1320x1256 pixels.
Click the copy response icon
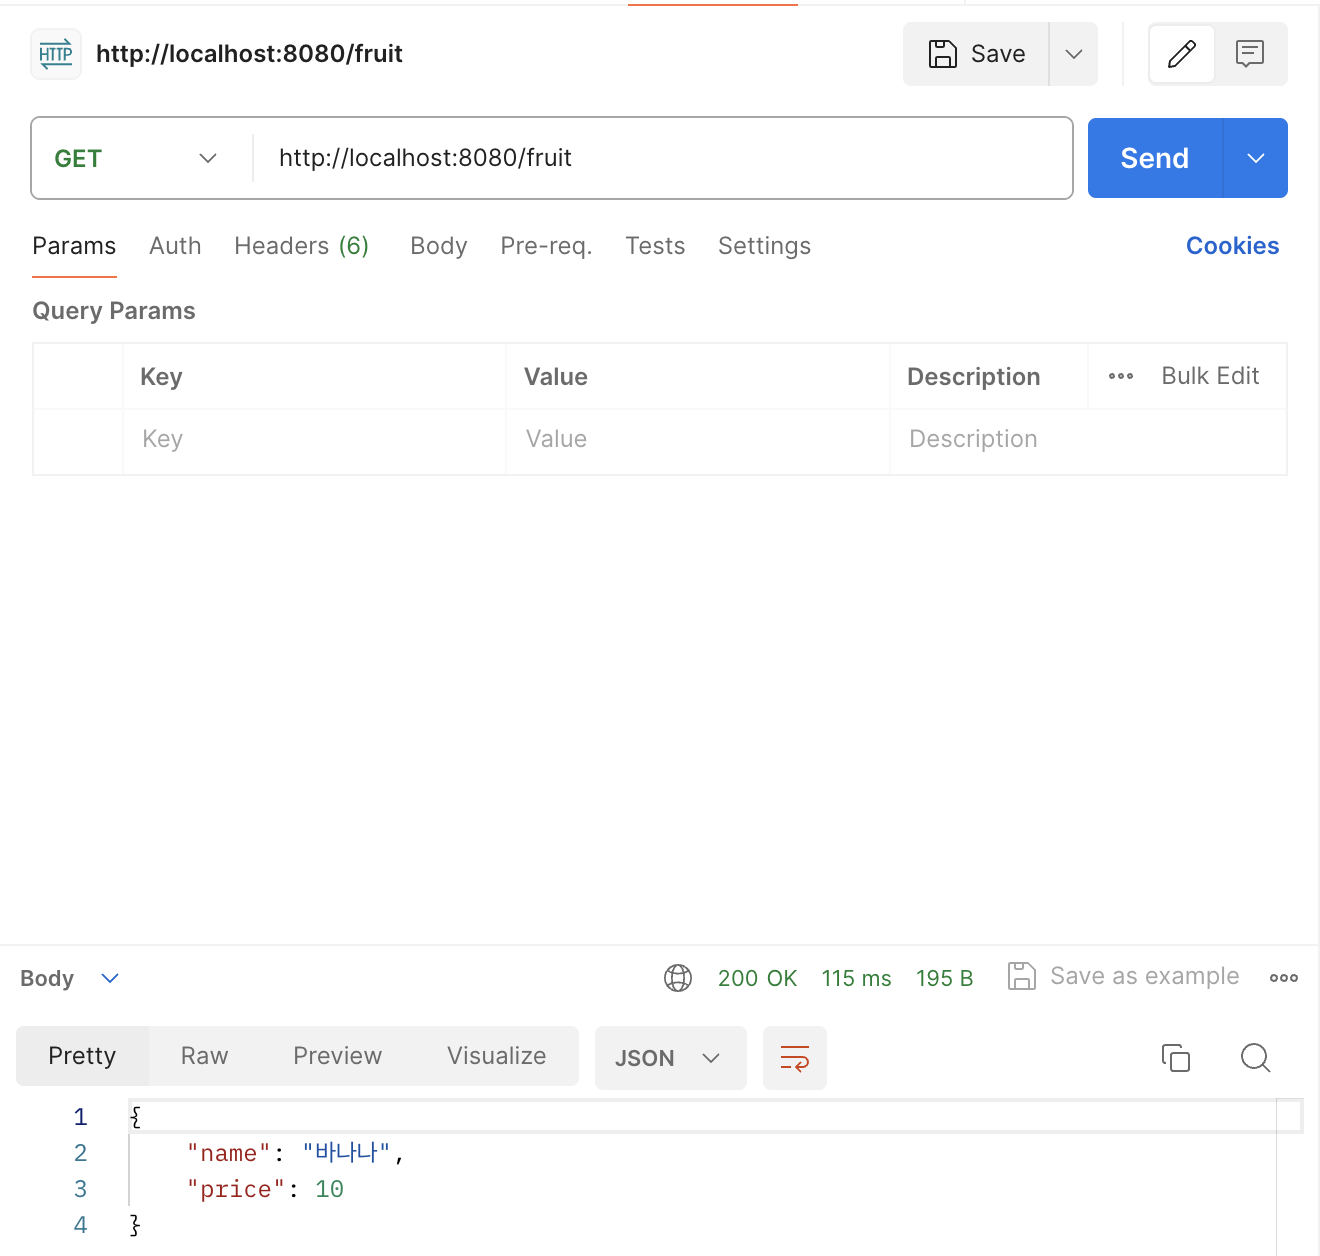click(x=1176, y=1057)
